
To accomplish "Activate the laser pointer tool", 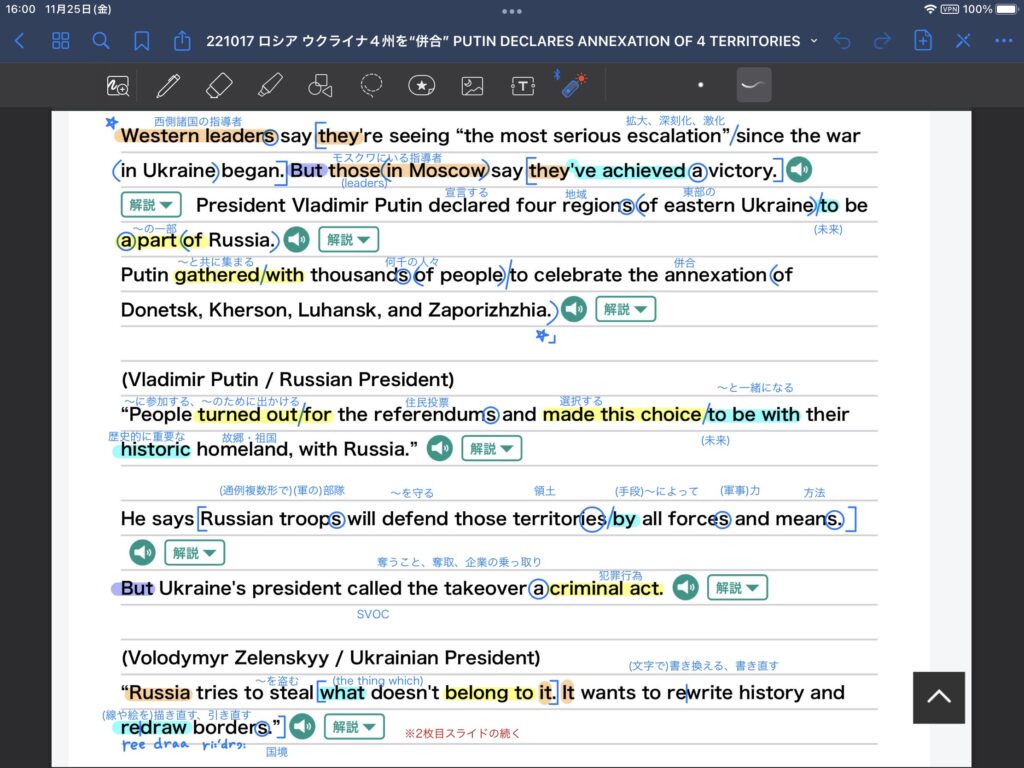I will 572,85.
